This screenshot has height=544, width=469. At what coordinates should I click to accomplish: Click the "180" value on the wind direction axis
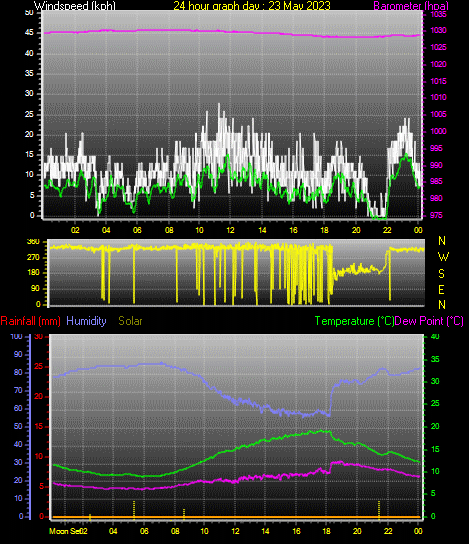[33, 273]
